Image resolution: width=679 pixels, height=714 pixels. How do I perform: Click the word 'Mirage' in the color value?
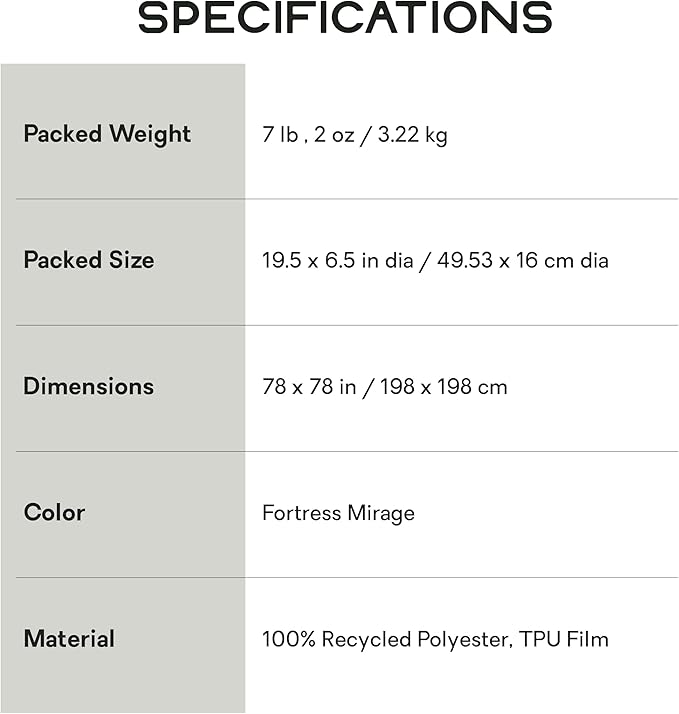click(x=381, y=513)
